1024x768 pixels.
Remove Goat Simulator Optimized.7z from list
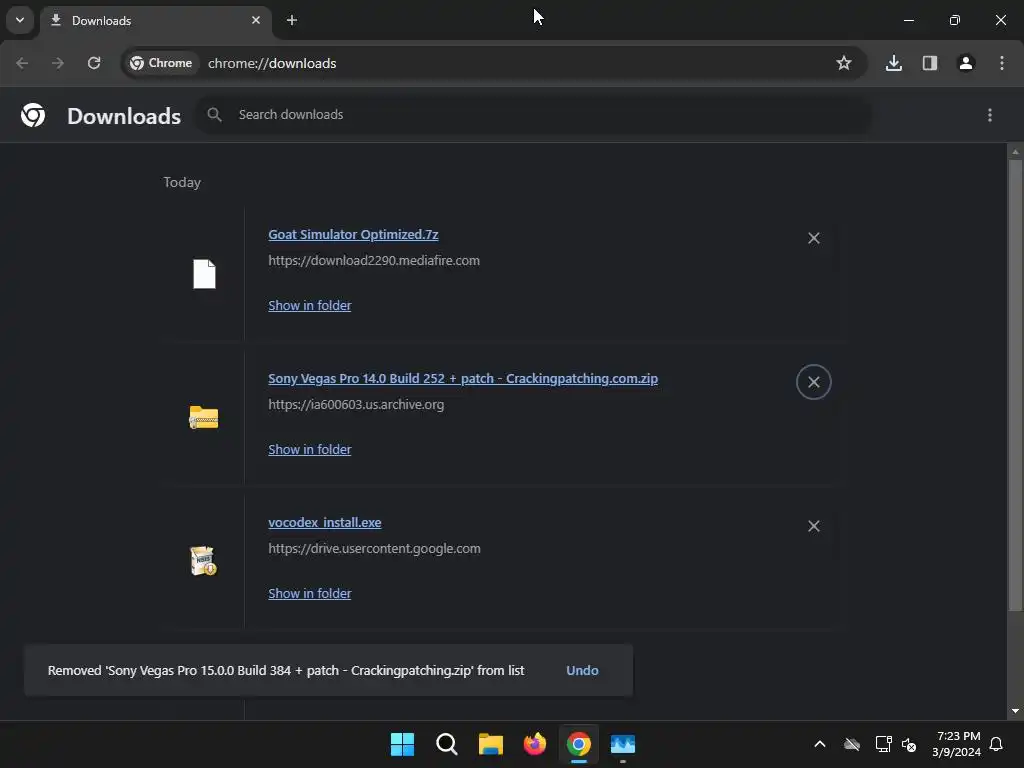pos(814,238)
